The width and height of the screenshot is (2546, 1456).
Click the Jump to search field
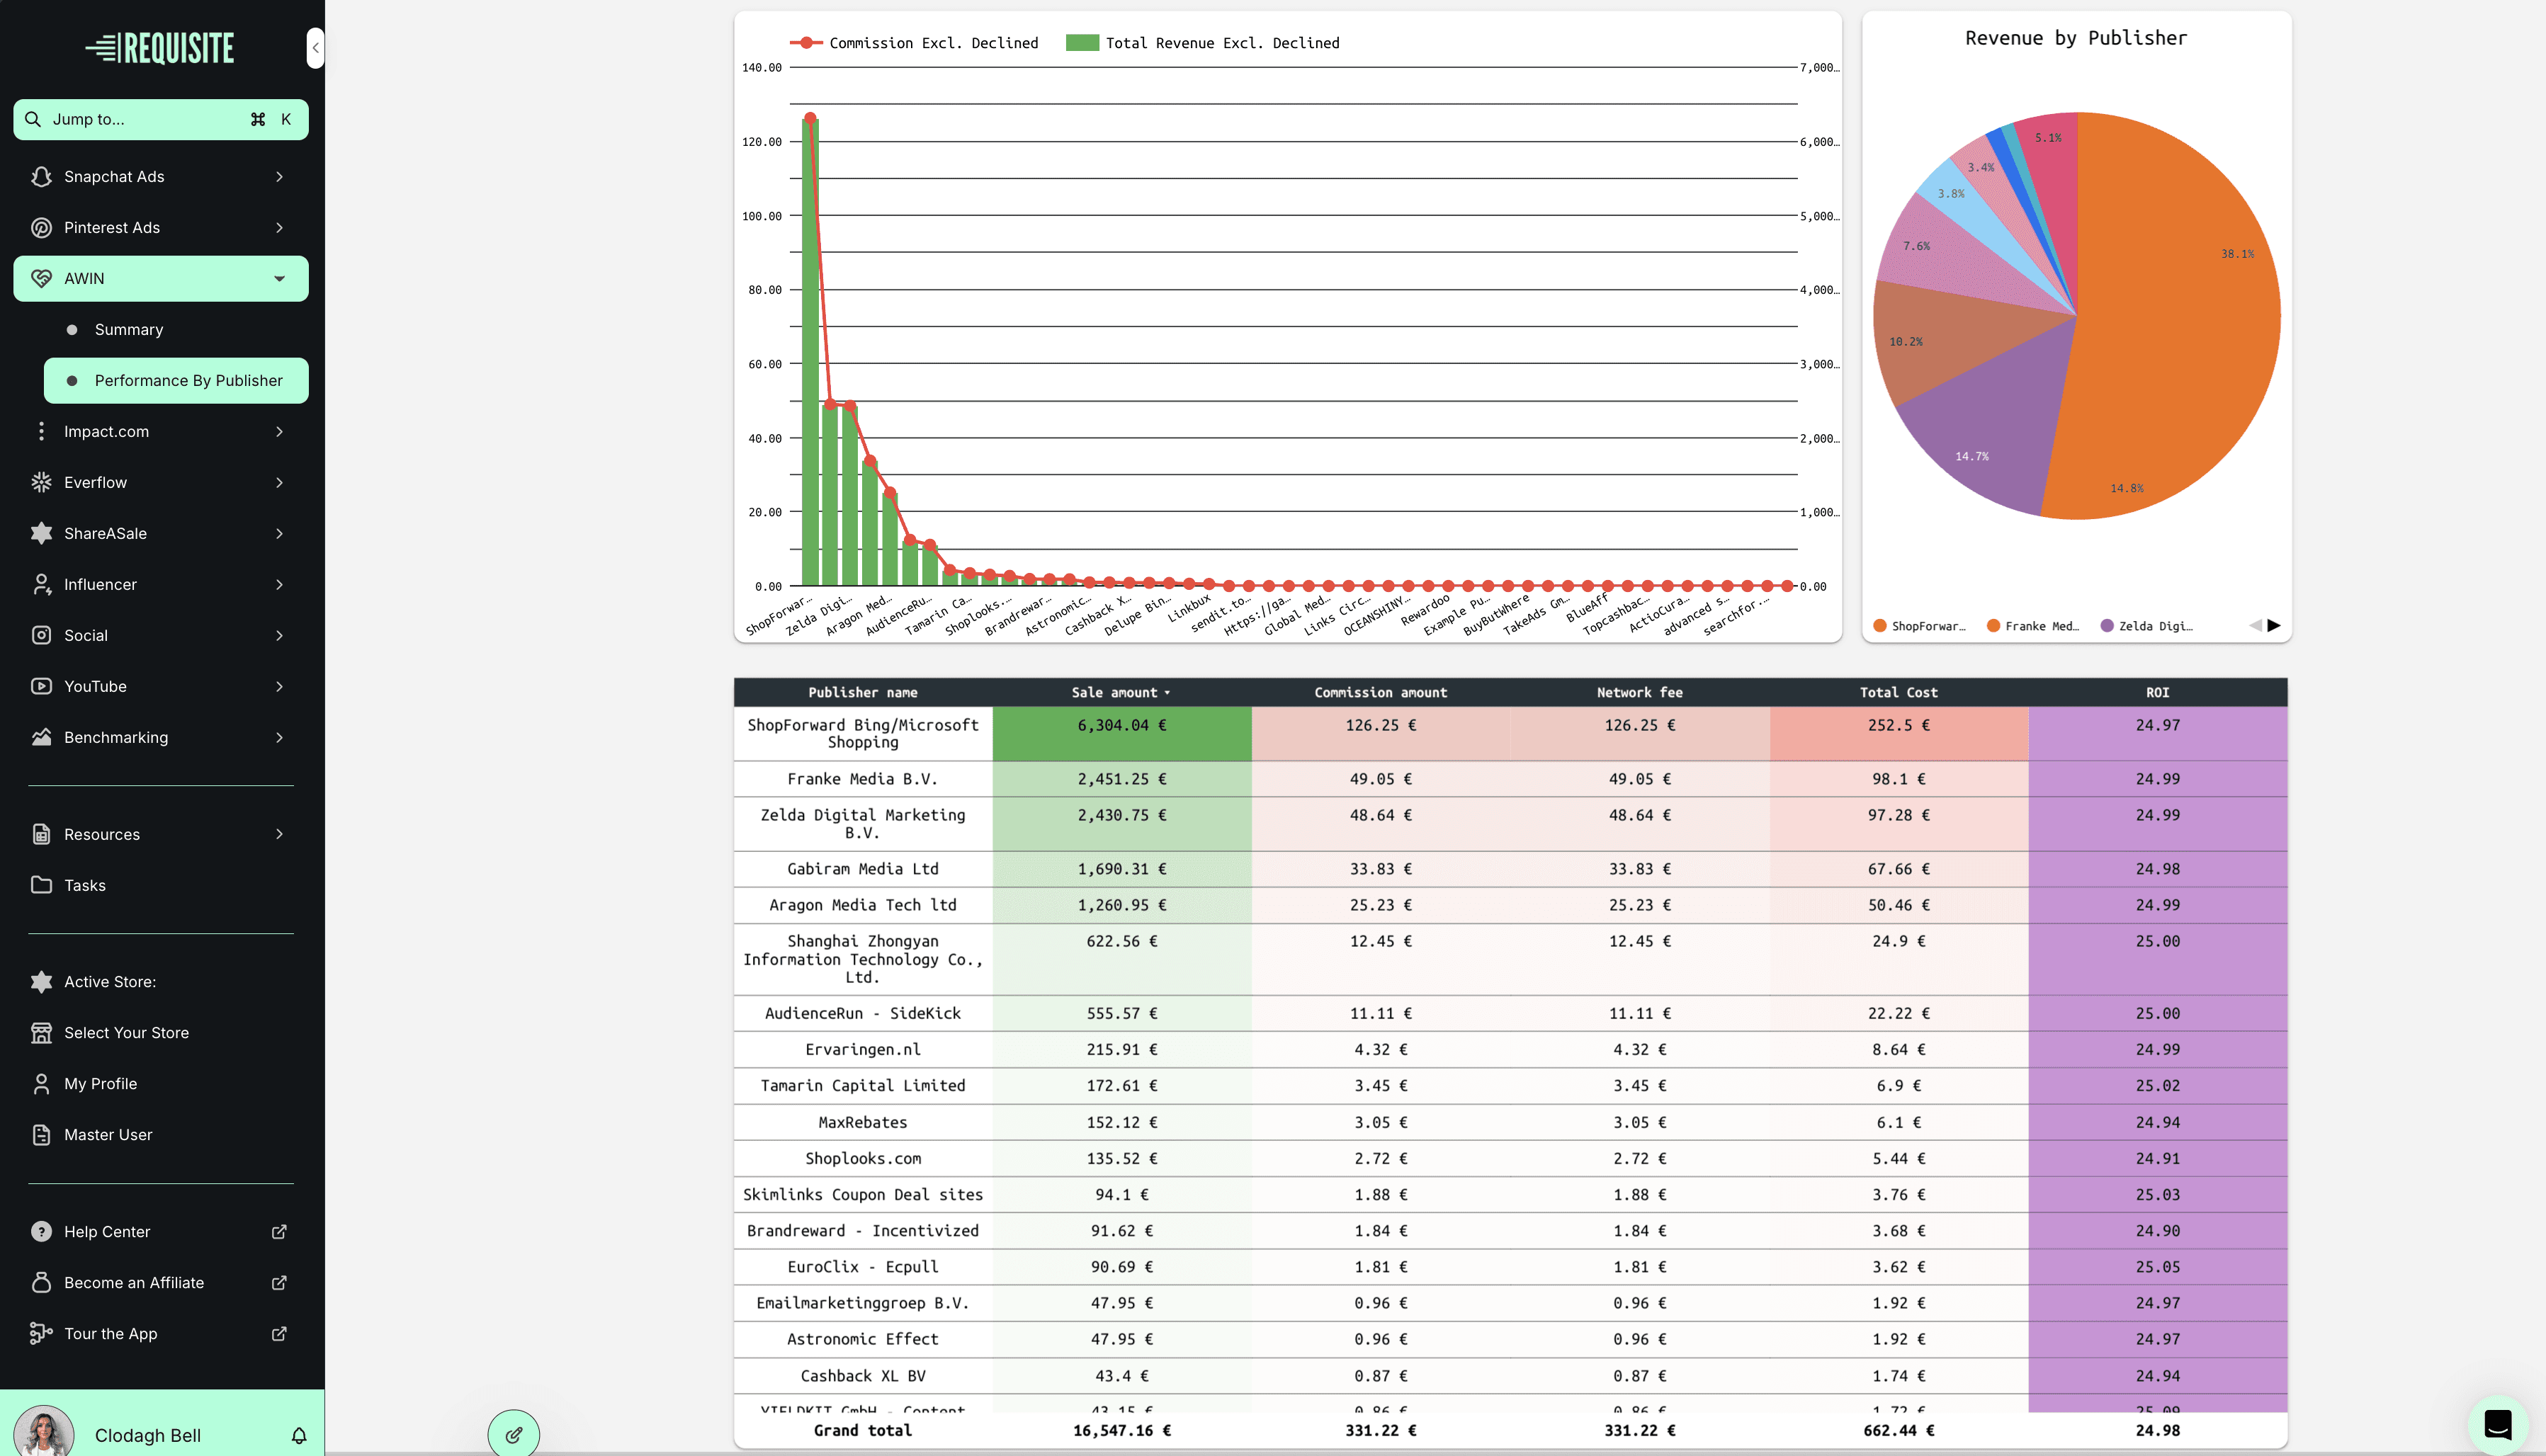[x=161, y=119]
